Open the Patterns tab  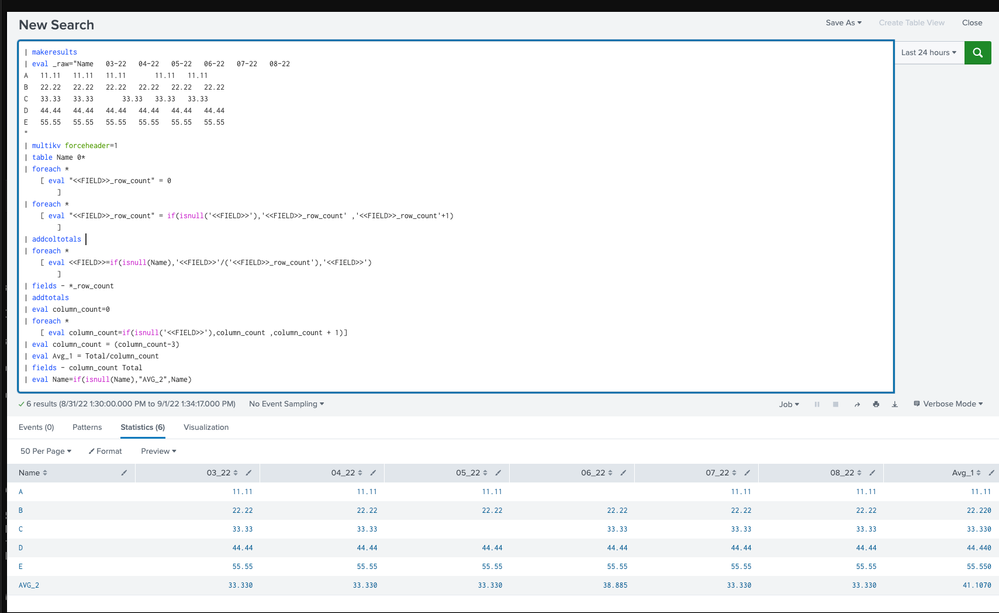(x=87, y=427)
